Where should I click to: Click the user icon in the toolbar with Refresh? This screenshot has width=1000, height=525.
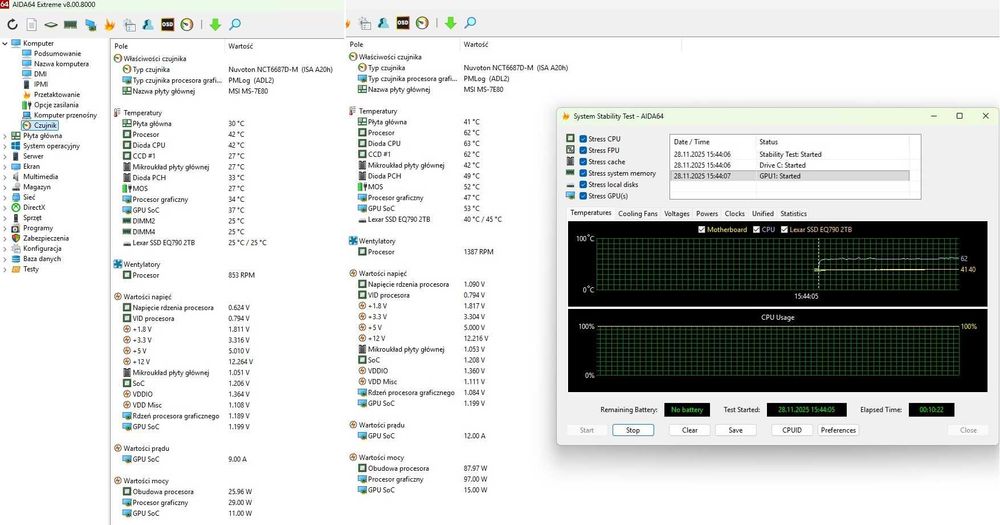tap(147, 24)
